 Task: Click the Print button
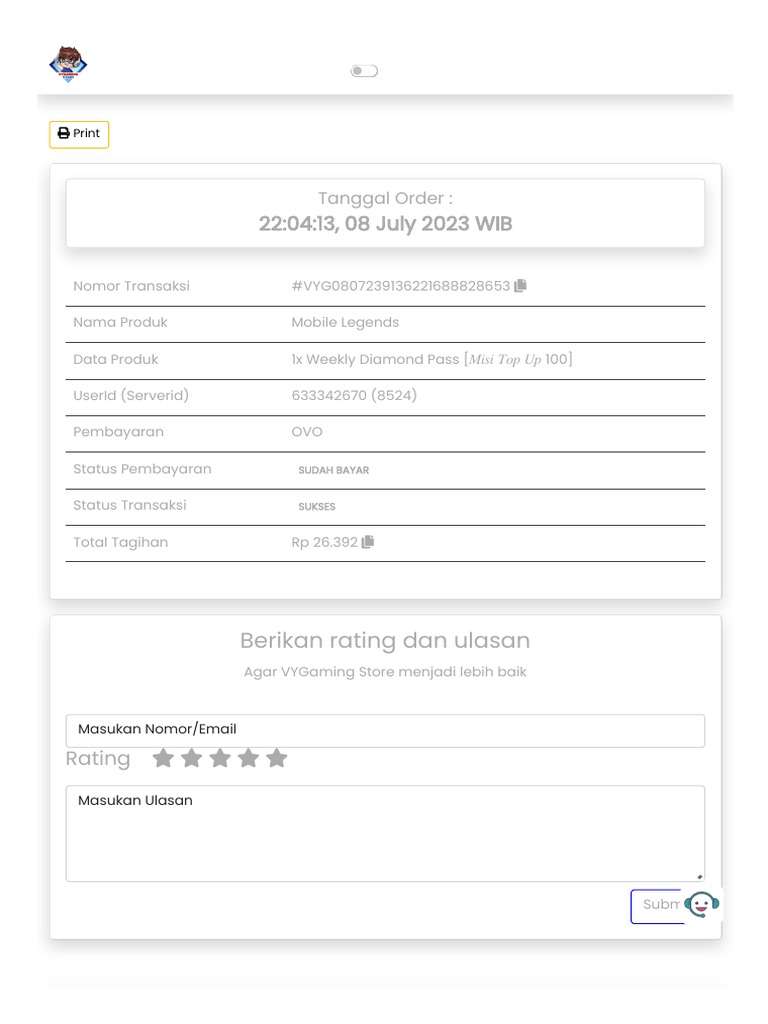click(79, 134)
